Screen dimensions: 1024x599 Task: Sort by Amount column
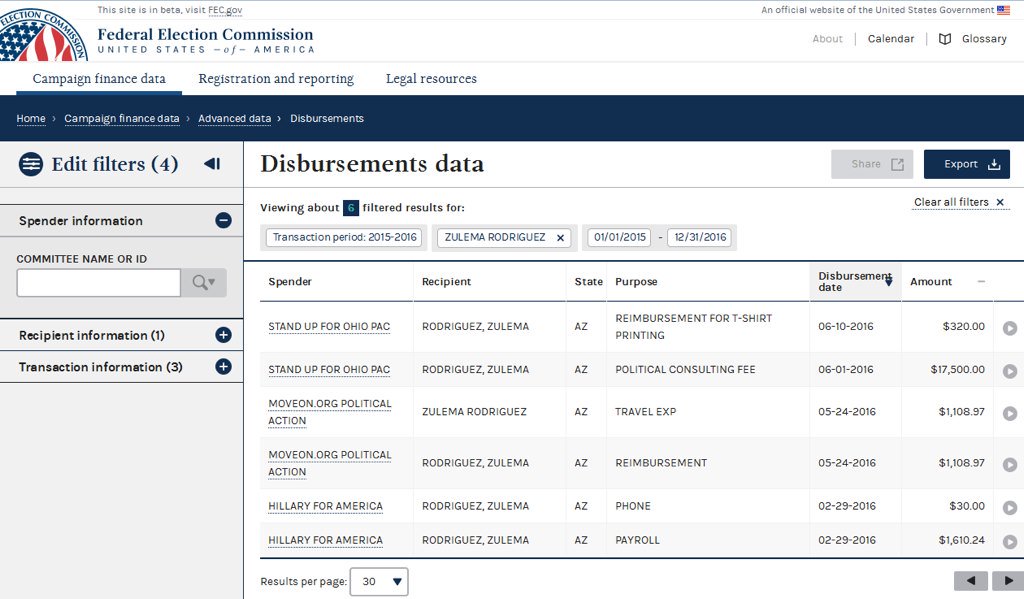tap(947, 282)
